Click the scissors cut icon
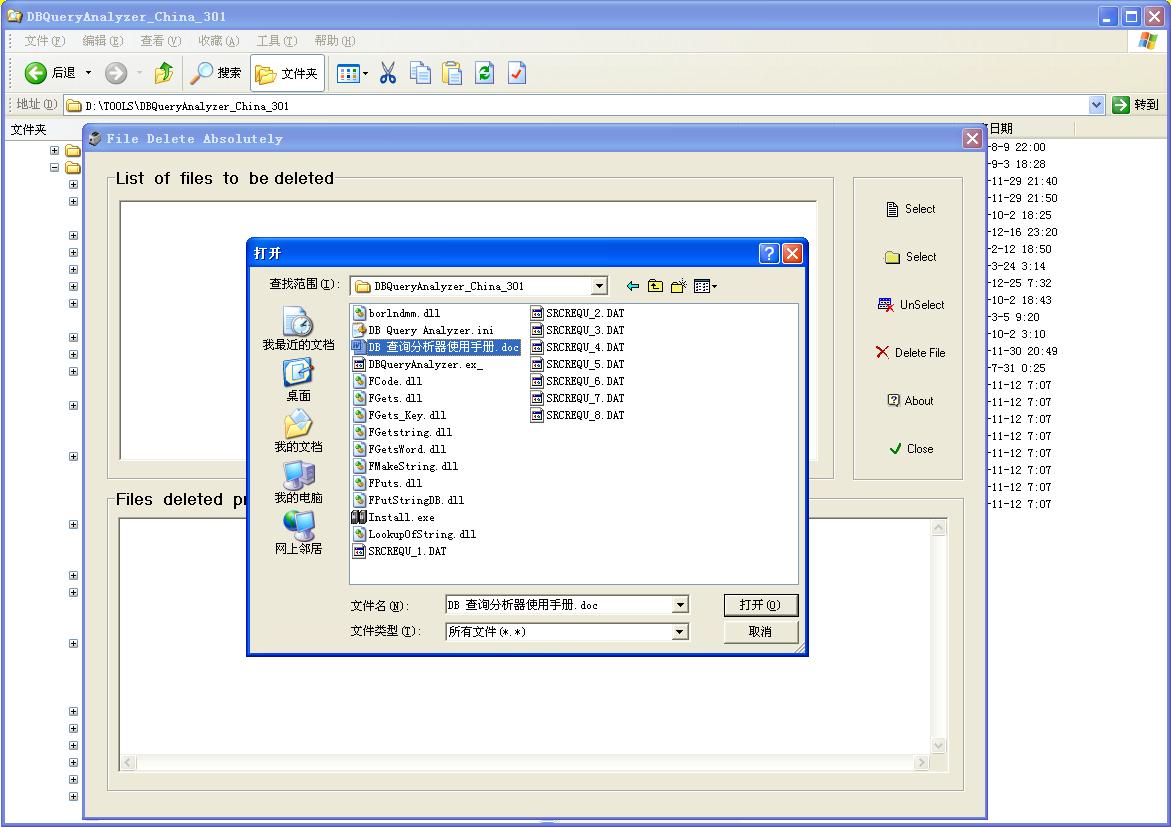1171x827 pixels. (388, 72)
